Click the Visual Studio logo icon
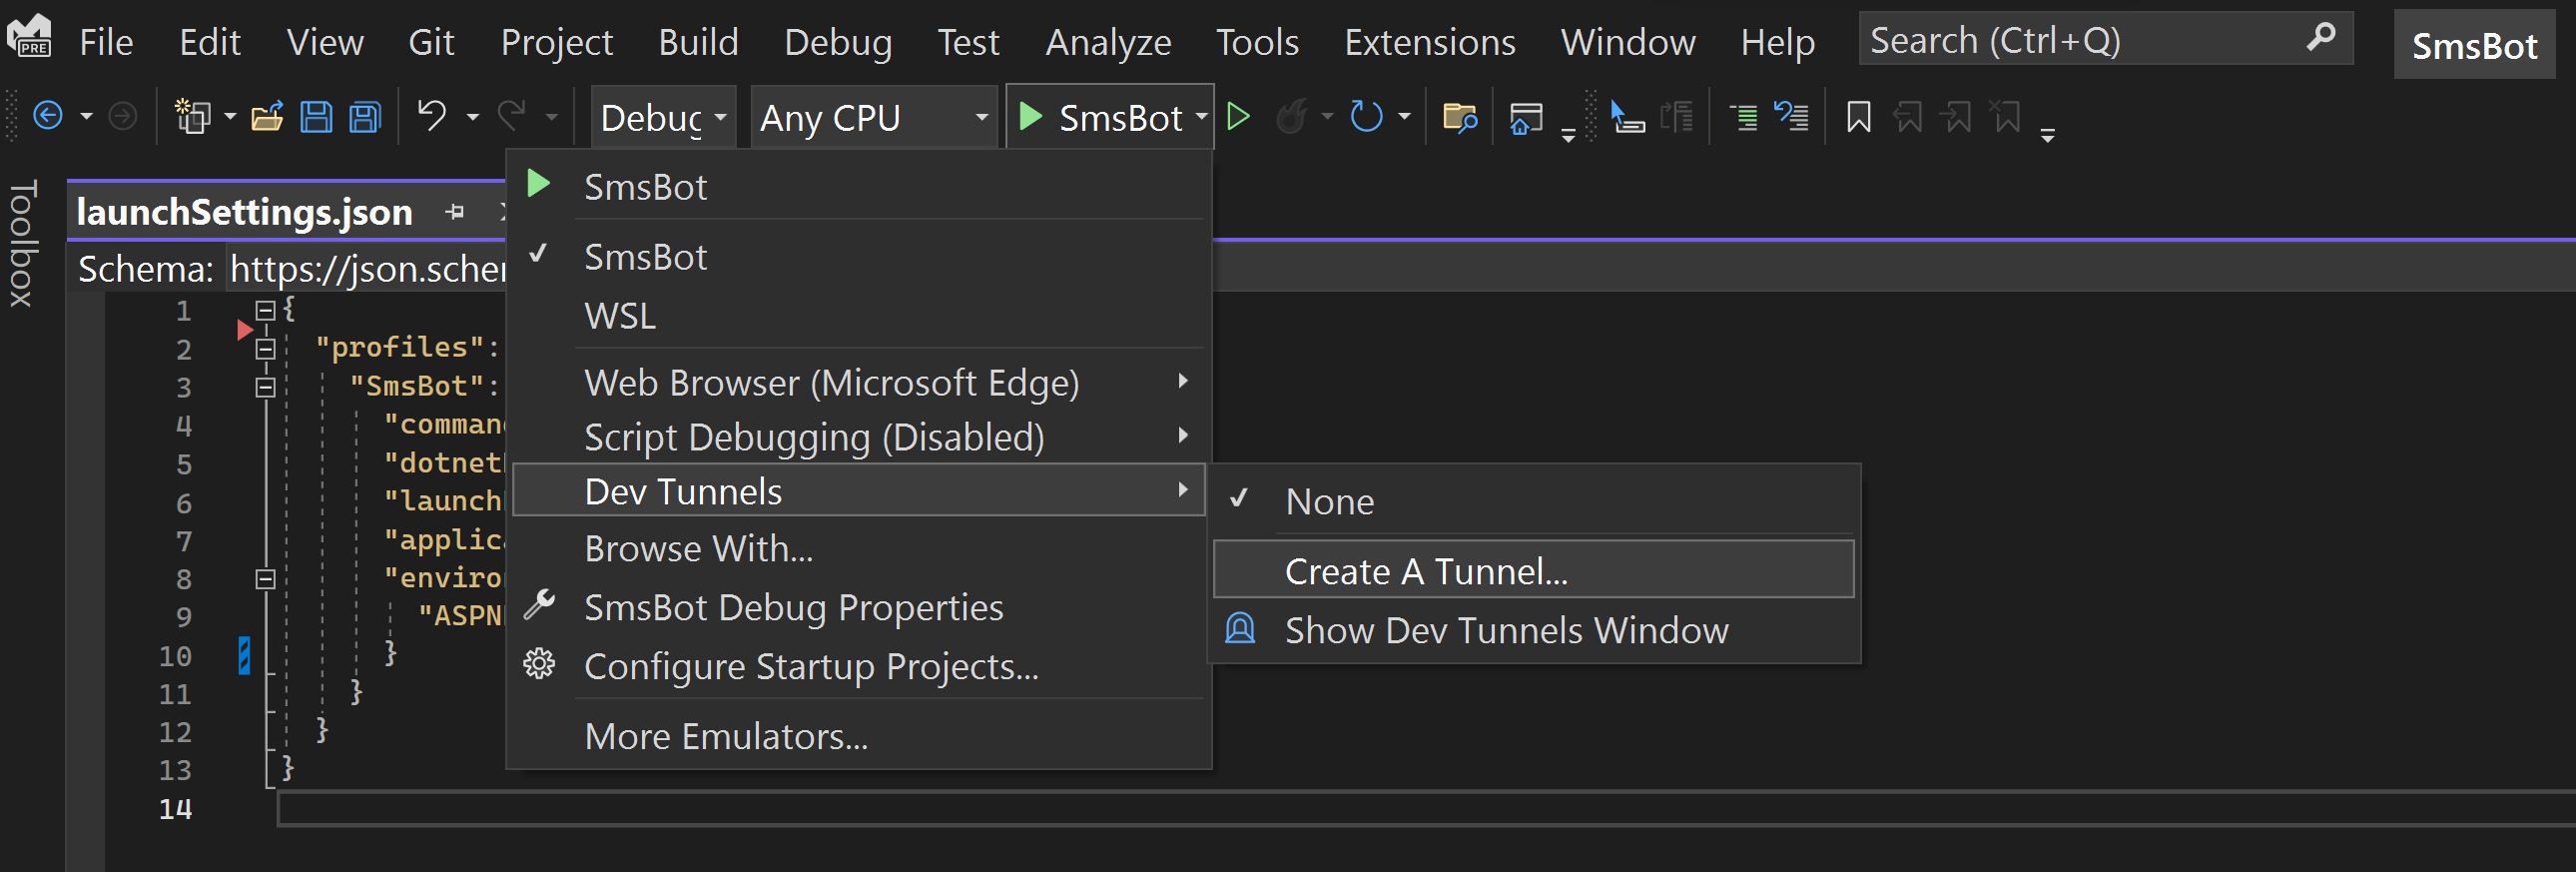Viewport: 2576px width, 872px height. (x=29, y=34)
